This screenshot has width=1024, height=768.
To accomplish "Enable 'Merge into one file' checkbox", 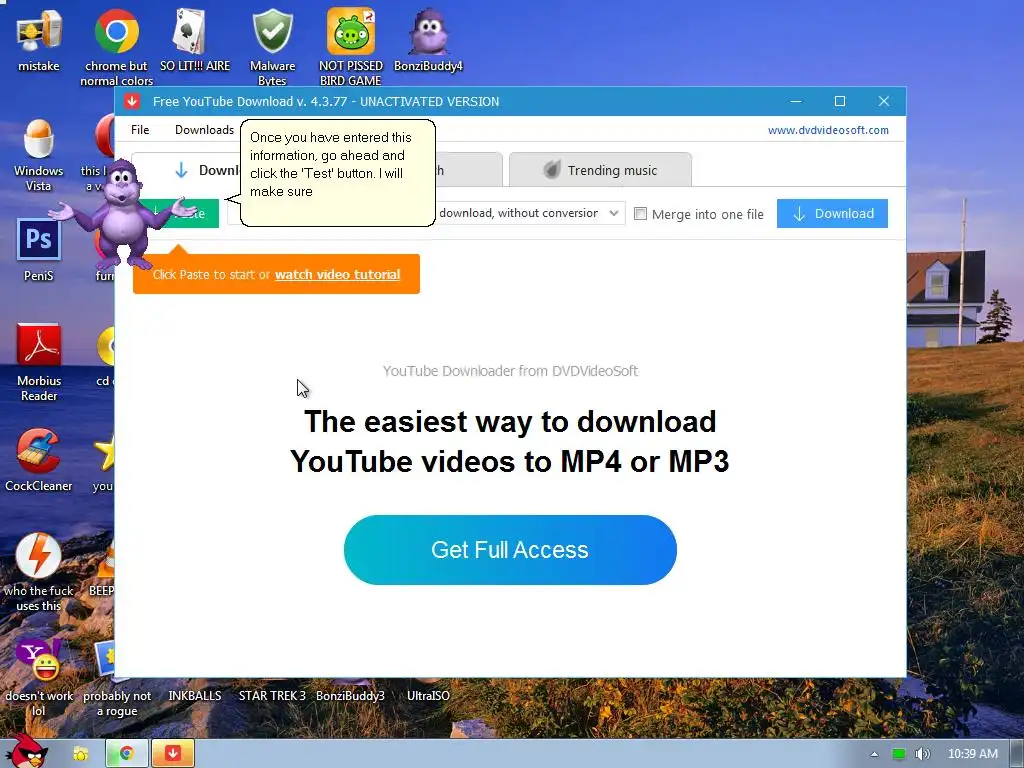I will 641,214.
